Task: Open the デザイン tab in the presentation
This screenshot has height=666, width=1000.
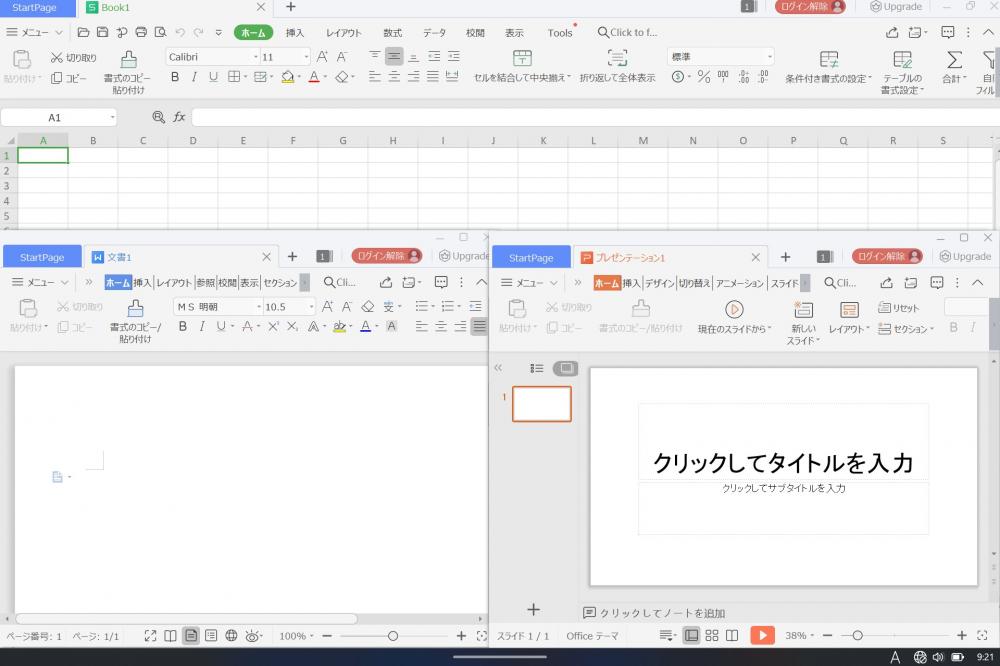Action: point(659,283)
